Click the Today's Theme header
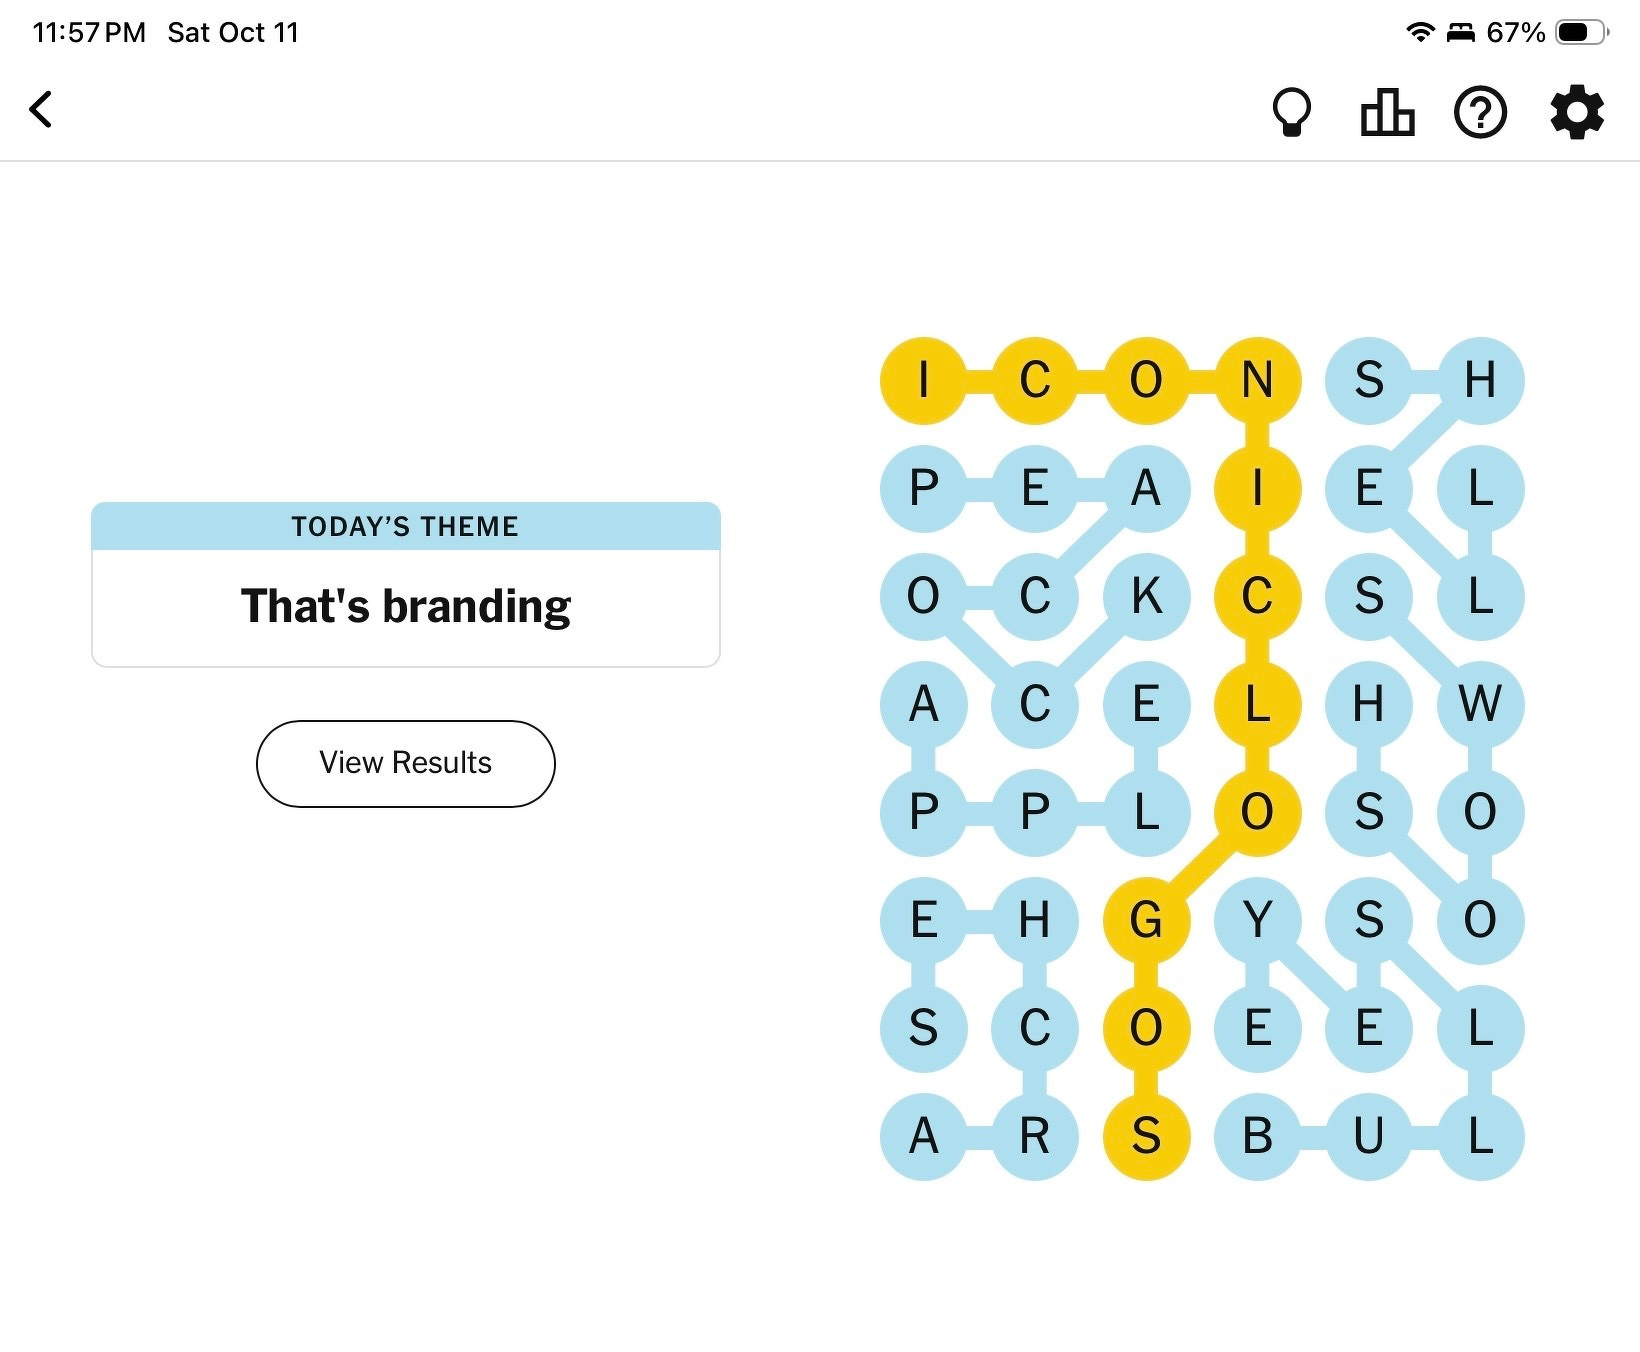Viewport: 1640px width, 1352px height. (x=405, y=526)
